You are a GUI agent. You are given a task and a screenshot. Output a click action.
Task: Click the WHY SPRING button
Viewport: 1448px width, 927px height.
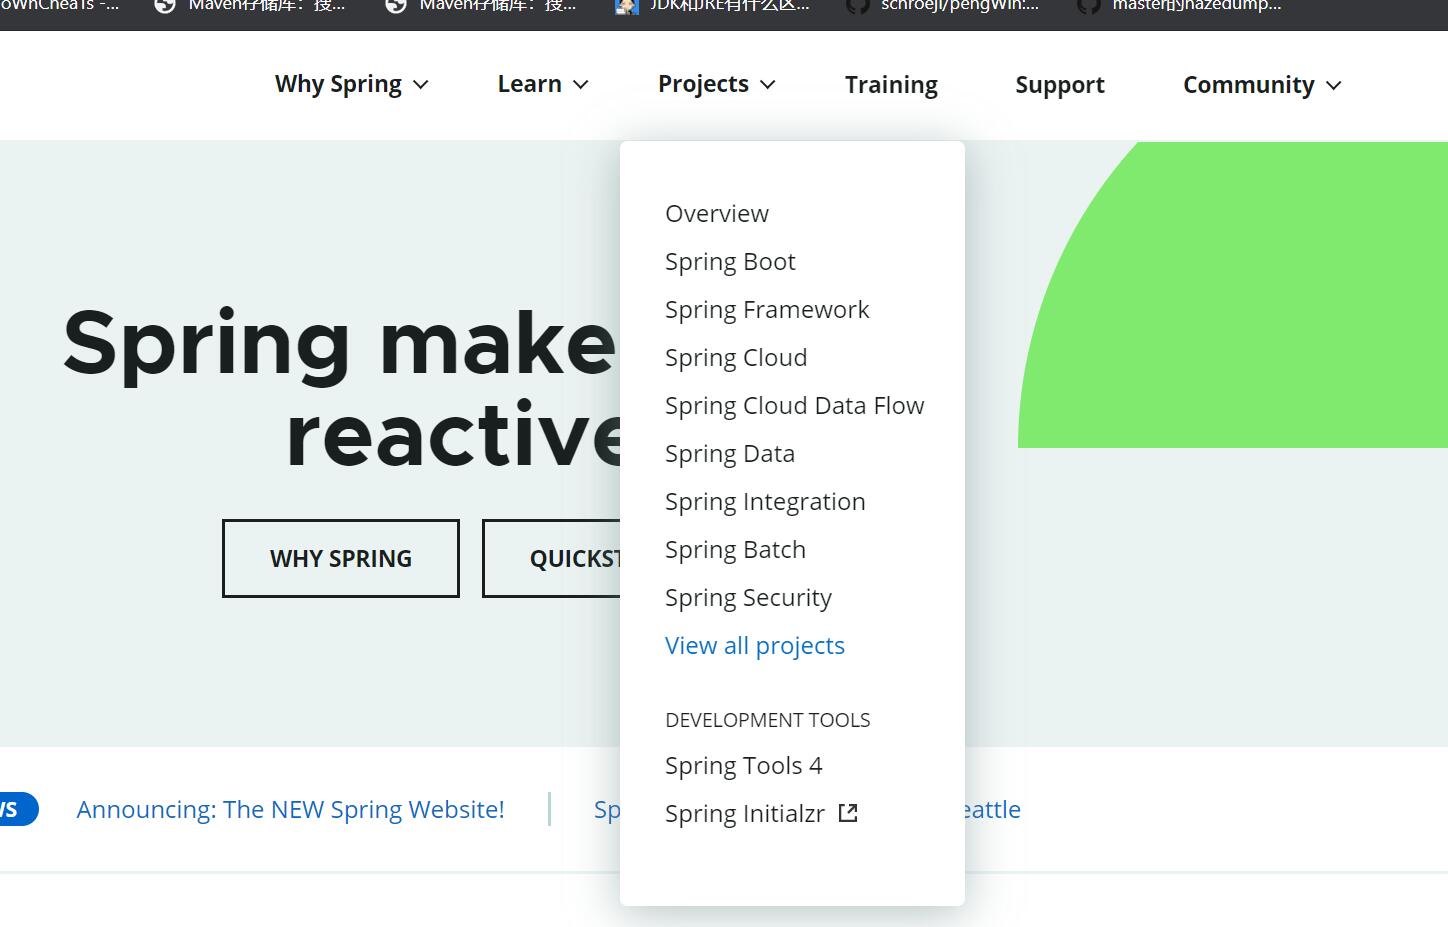(341, 558)
